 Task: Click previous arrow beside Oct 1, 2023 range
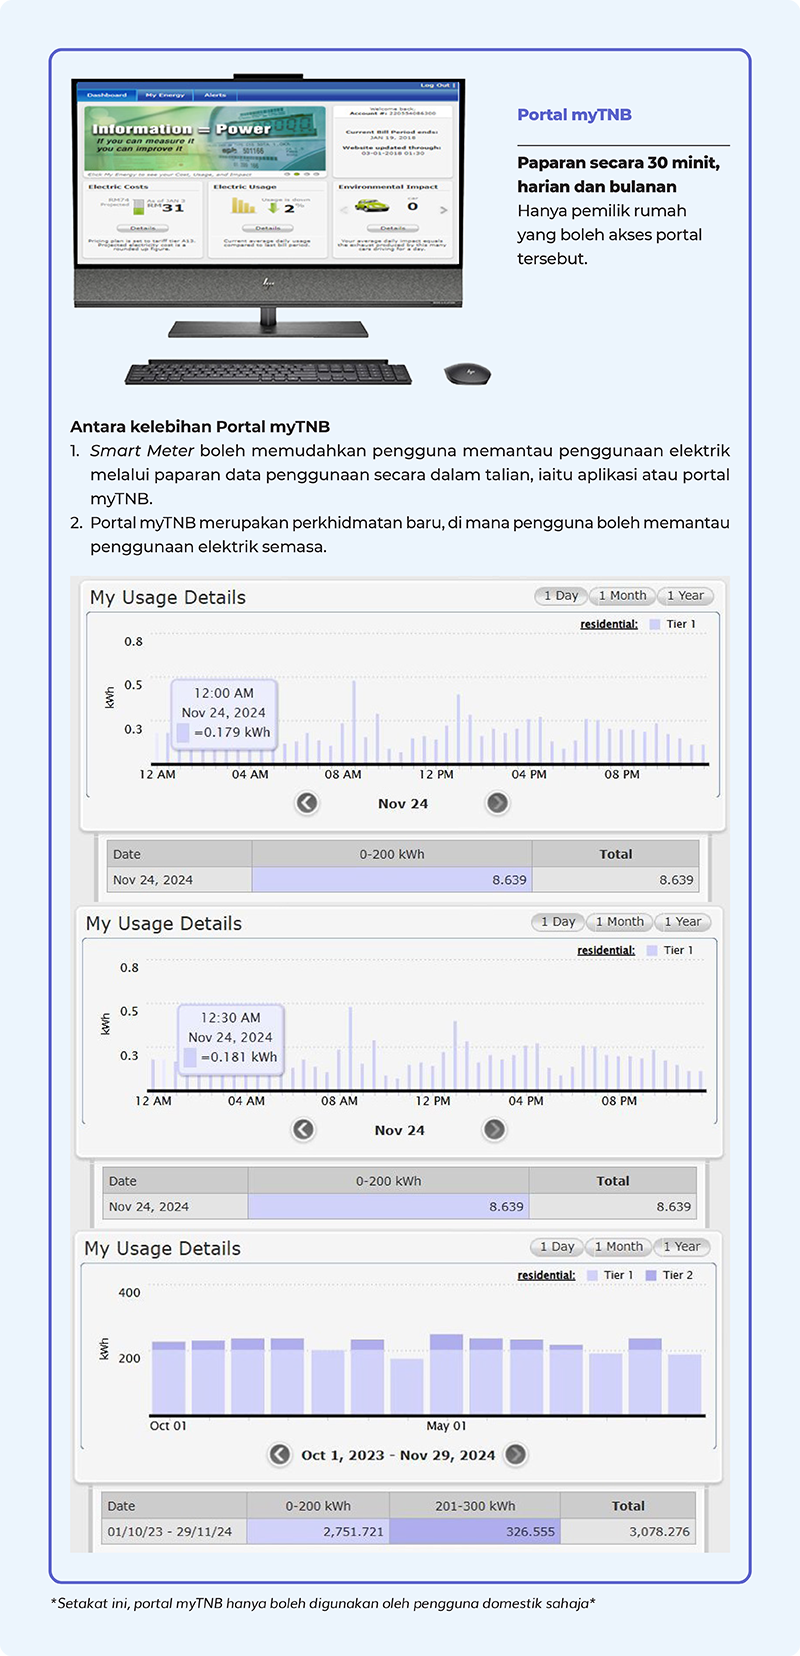280,1454
